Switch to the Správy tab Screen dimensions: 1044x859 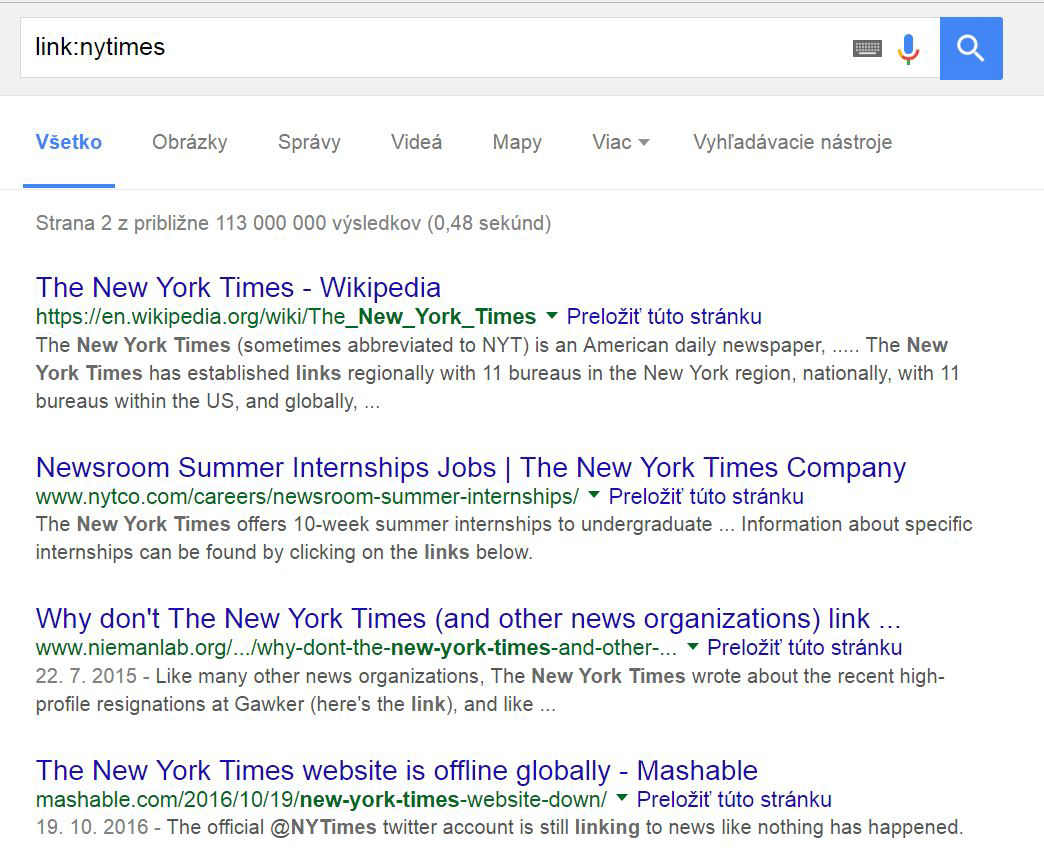click(x=309, y=142)
